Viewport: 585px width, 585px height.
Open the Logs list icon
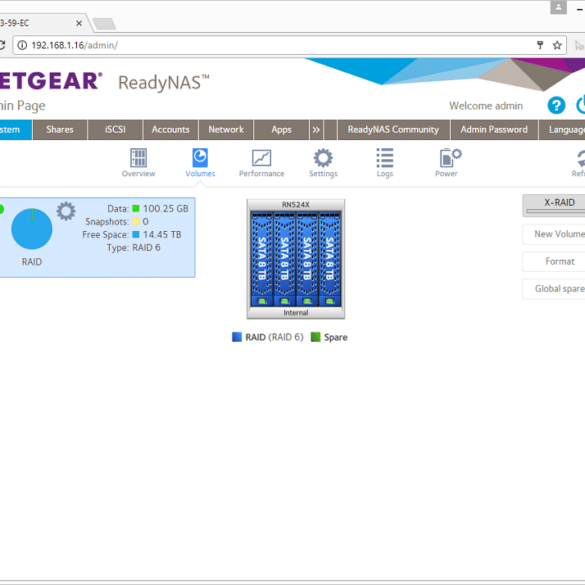coord(385,163)
